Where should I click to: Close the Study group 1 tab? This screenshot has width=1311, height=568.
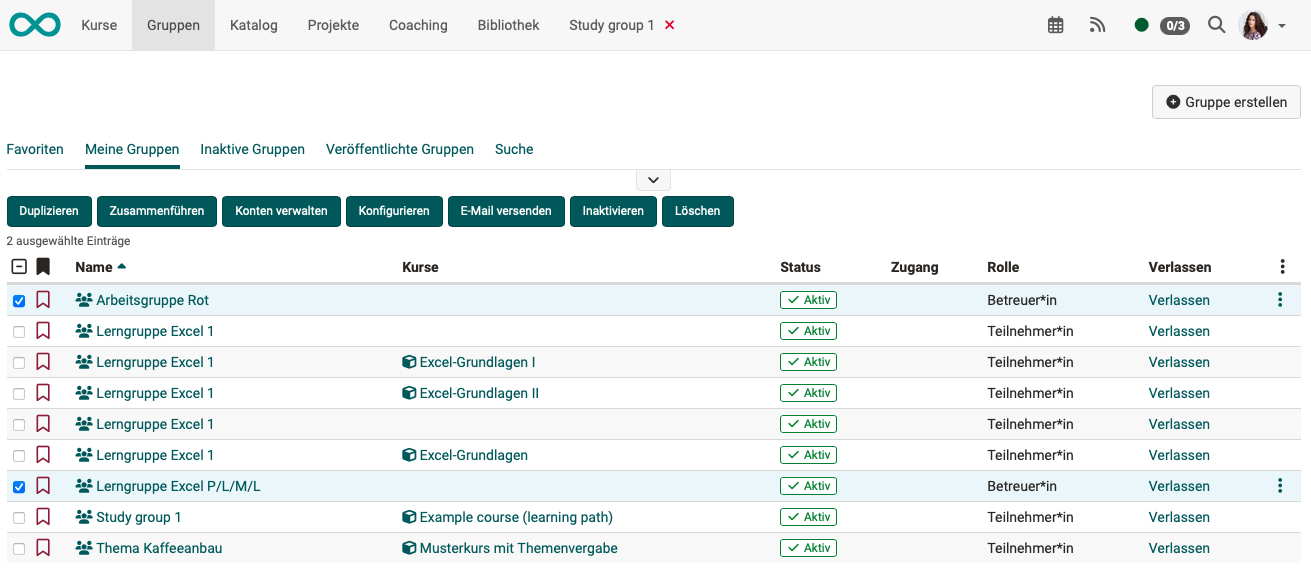click(670, 25)
